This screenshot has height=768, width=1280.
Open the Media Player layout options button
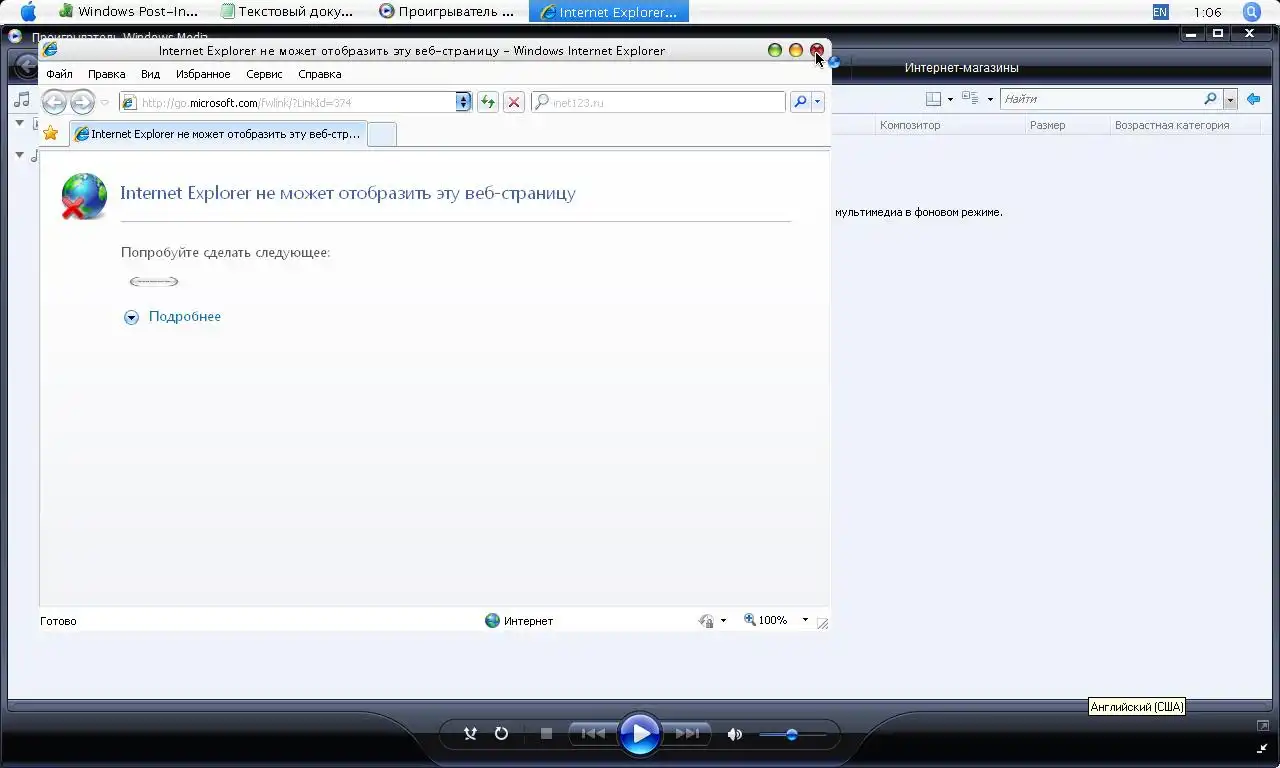click(x=933, y=99)
